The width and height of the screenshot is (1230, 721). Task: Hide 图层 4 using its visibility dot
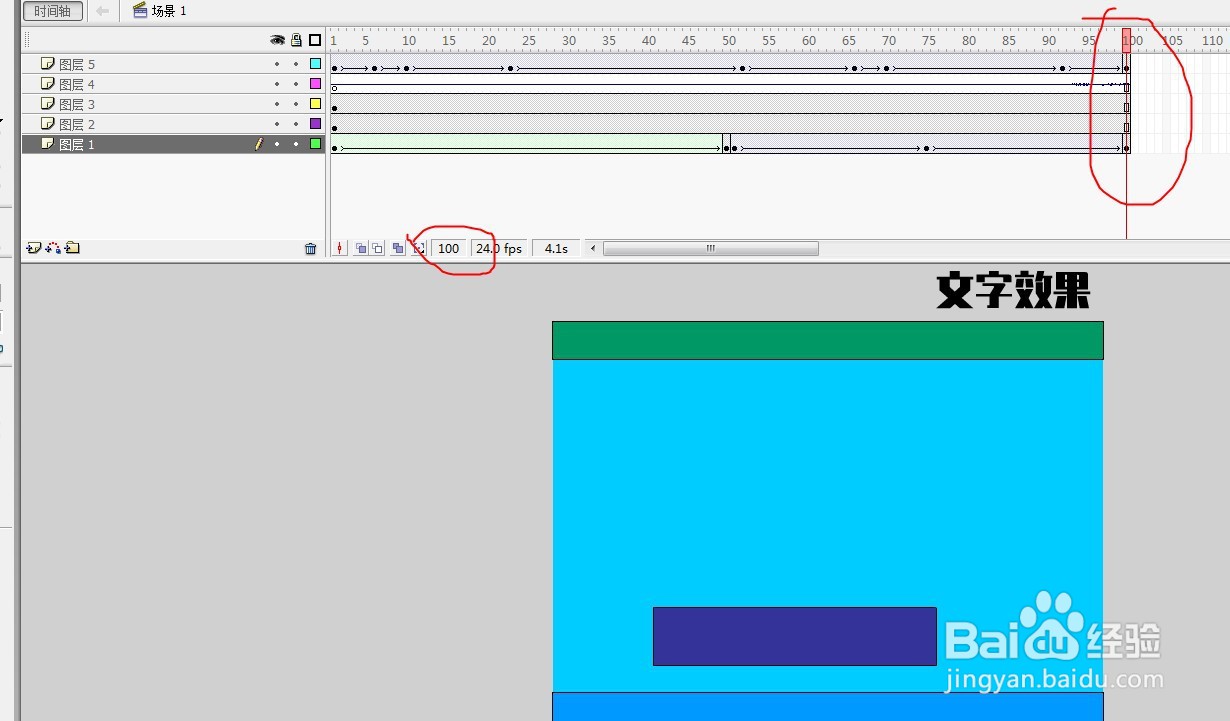pyautogui.click(x=277, y=84)
